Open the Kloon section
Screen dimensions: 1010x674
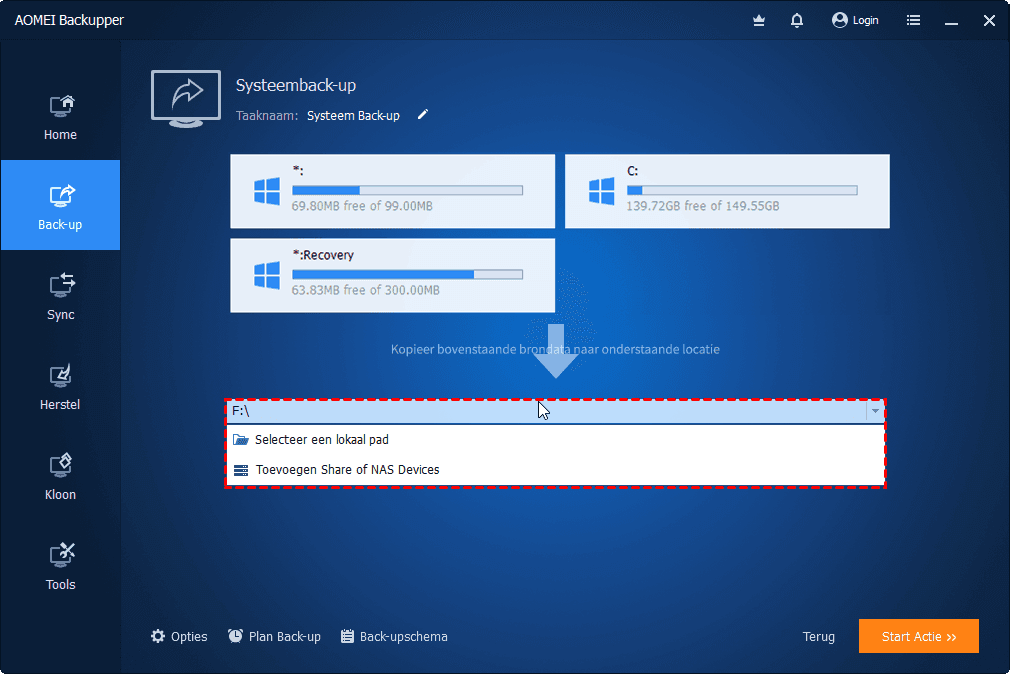pyautogui.click(x=61, y=476)
